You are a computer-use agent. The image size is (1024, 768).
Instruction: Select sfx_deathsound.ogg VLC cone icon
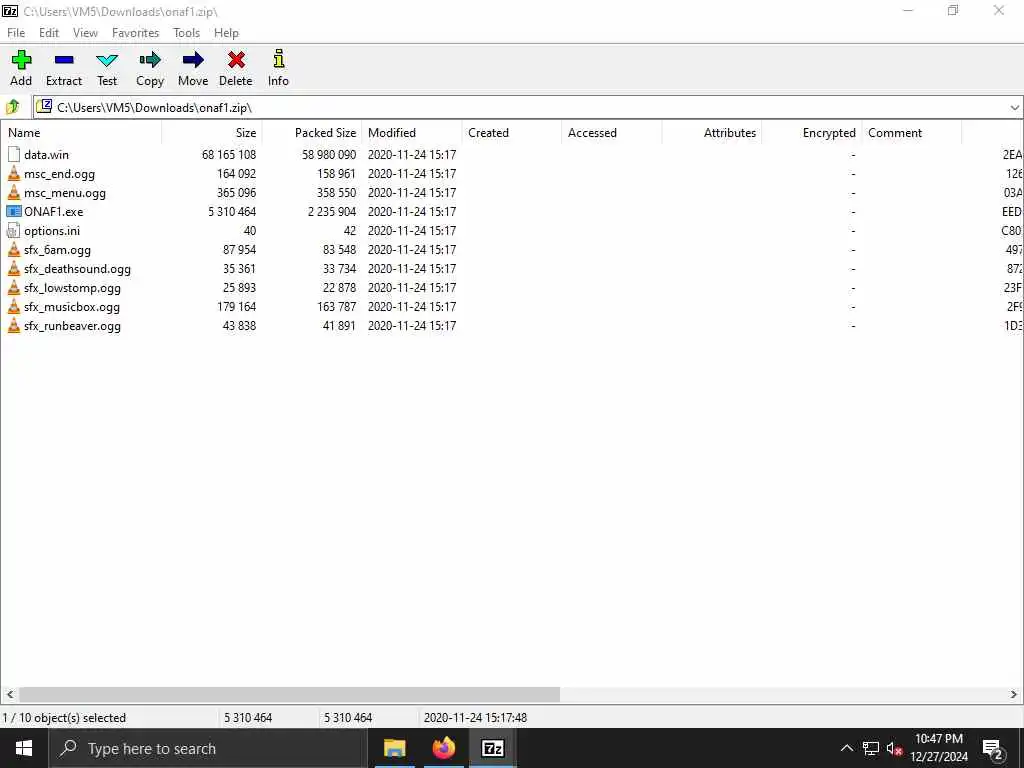pos(14,268)
